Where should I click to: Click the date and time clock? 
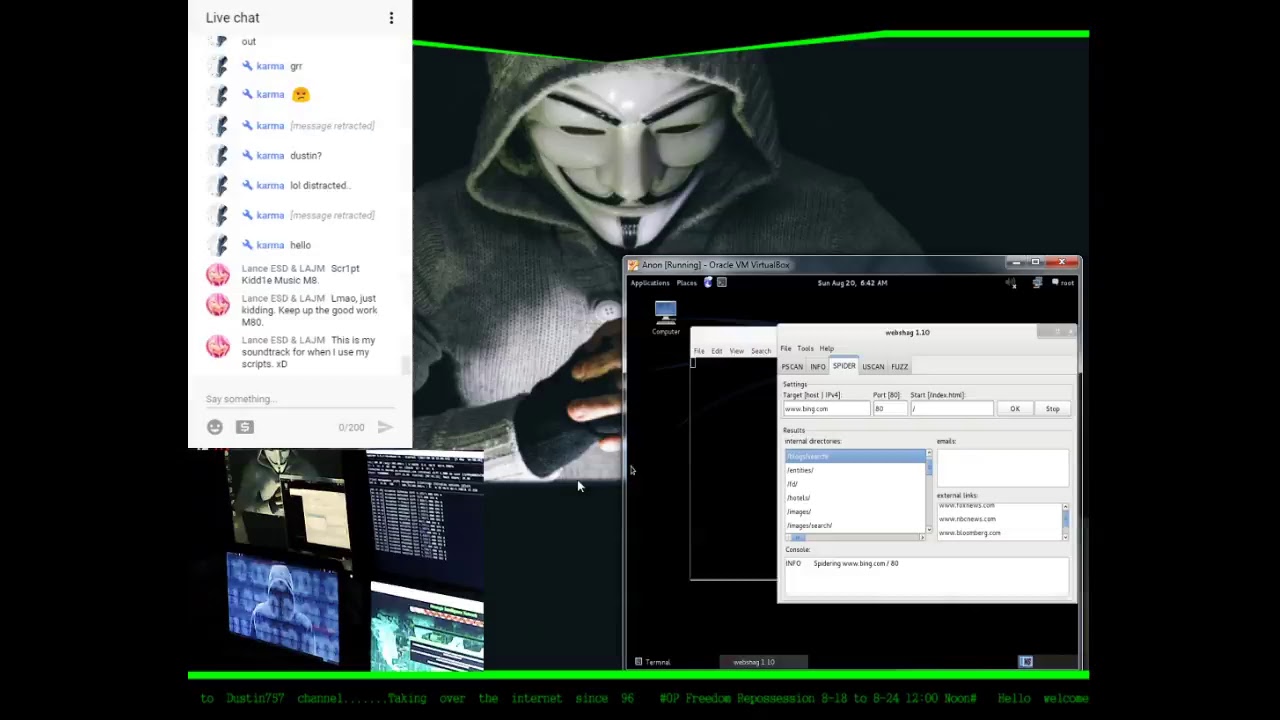point(852,283)
